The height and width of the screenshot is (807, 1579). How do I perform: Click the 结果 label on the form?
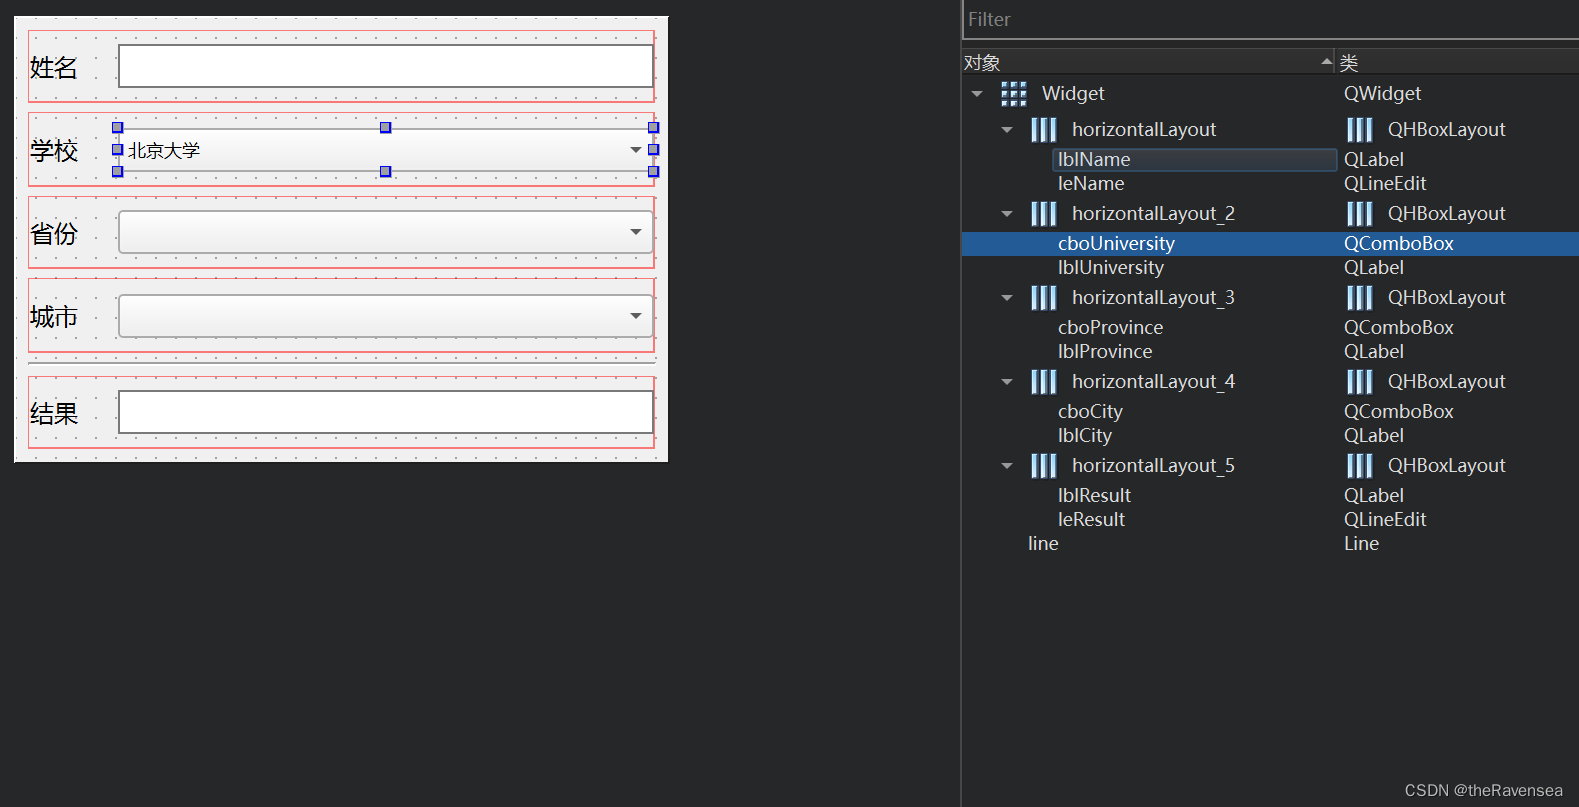(54, 413)
